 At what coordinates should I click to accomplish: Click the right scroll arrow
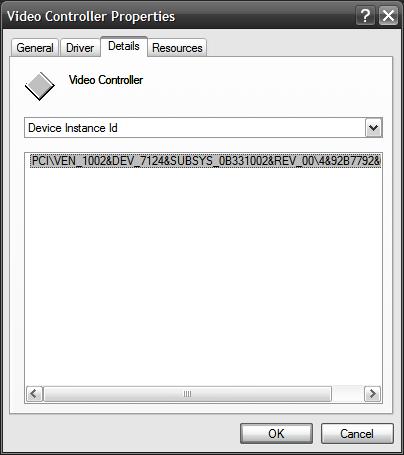point(372,394)
